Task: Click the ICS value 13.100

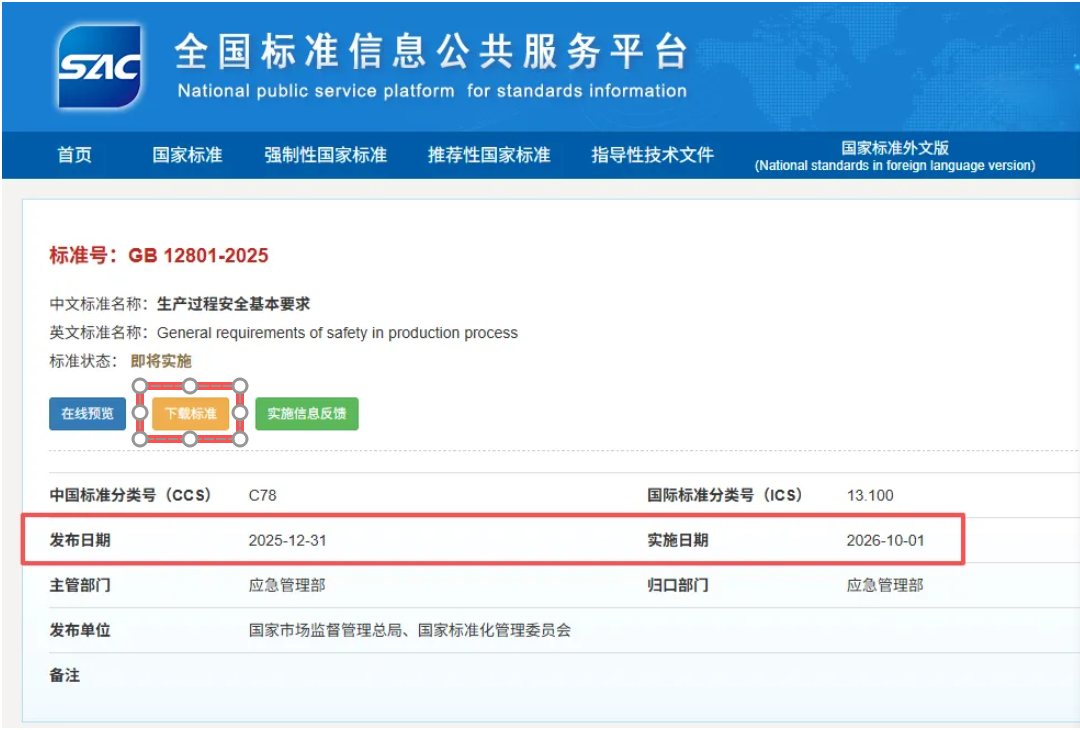Action: [x=870, y=495]
